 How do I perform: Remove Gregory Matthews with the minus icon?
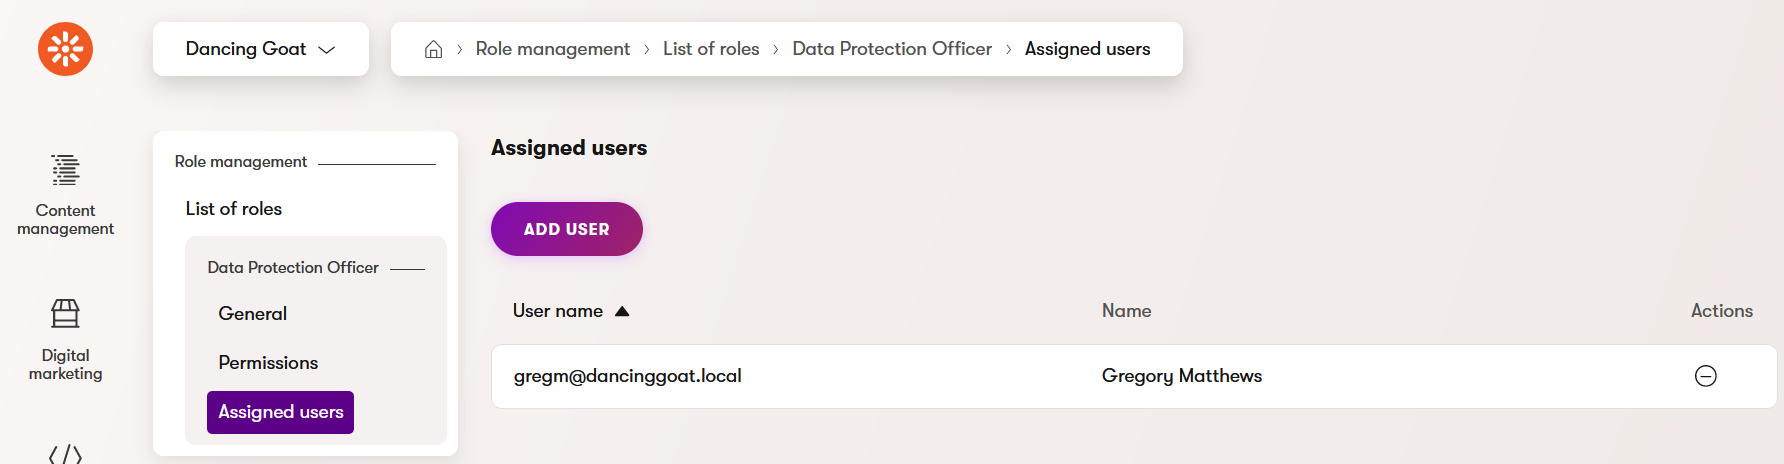tap(1705, 376)
